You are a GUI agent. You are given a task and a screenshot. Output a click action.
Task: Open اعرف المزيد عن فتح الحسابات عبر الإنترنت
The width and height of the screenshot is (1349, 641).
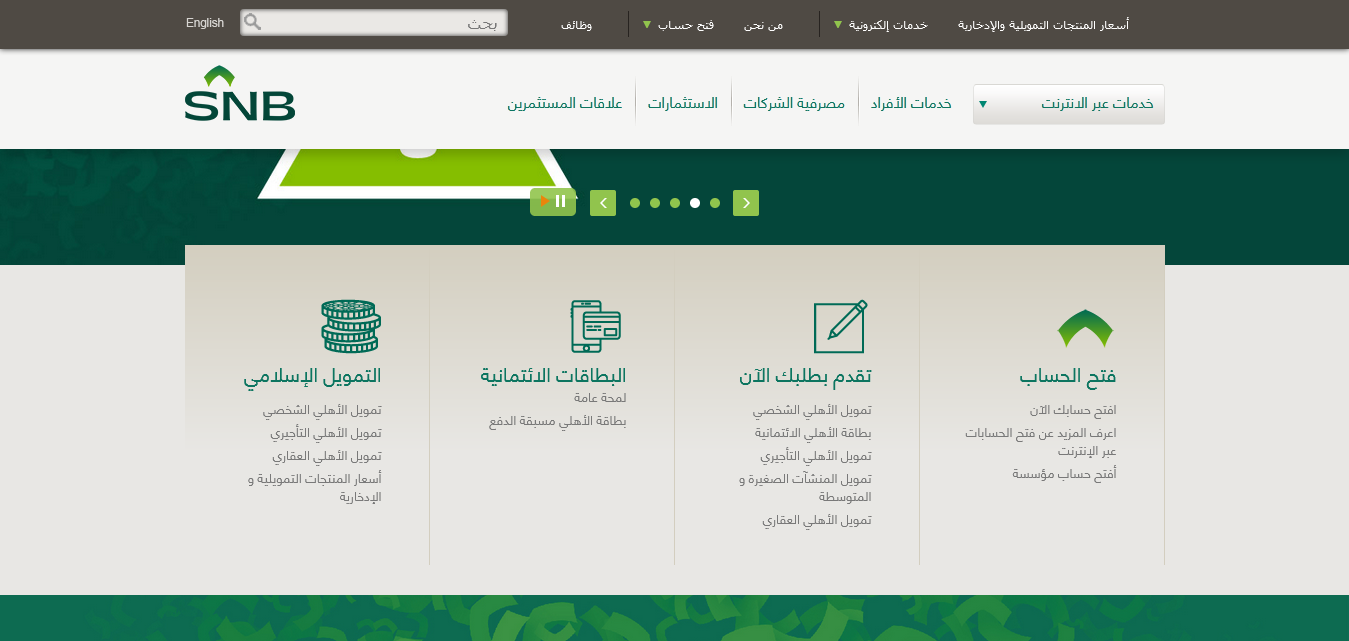tap(1041, 442)
